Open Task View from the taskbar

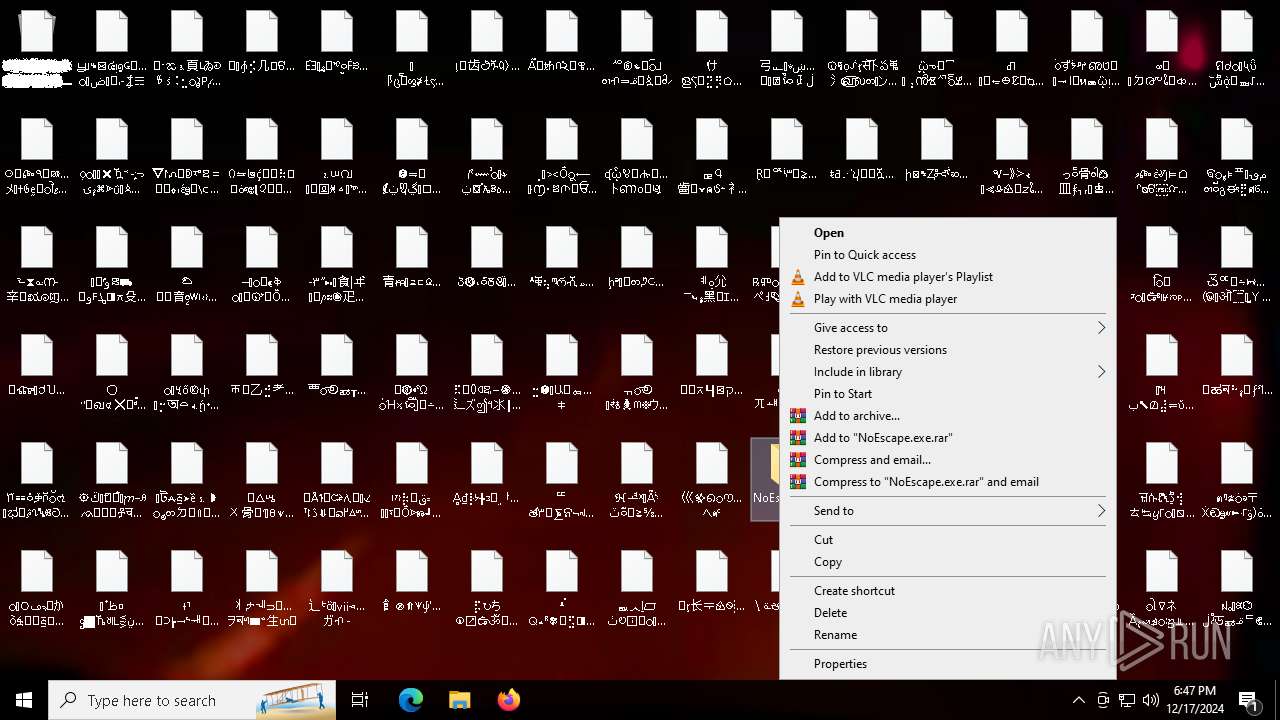point(360,700)
